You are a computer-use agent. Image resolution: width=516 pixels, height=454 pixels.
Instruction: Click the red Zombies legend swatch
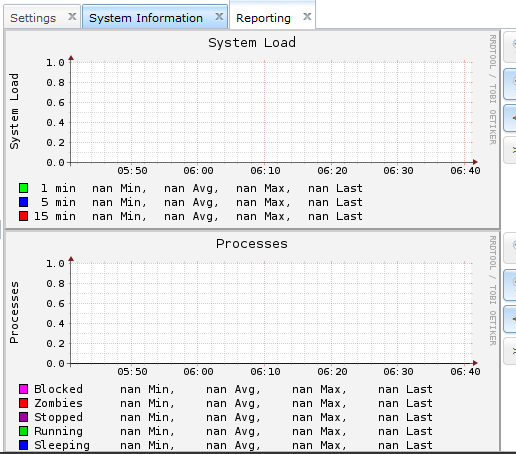pos(23,403)
